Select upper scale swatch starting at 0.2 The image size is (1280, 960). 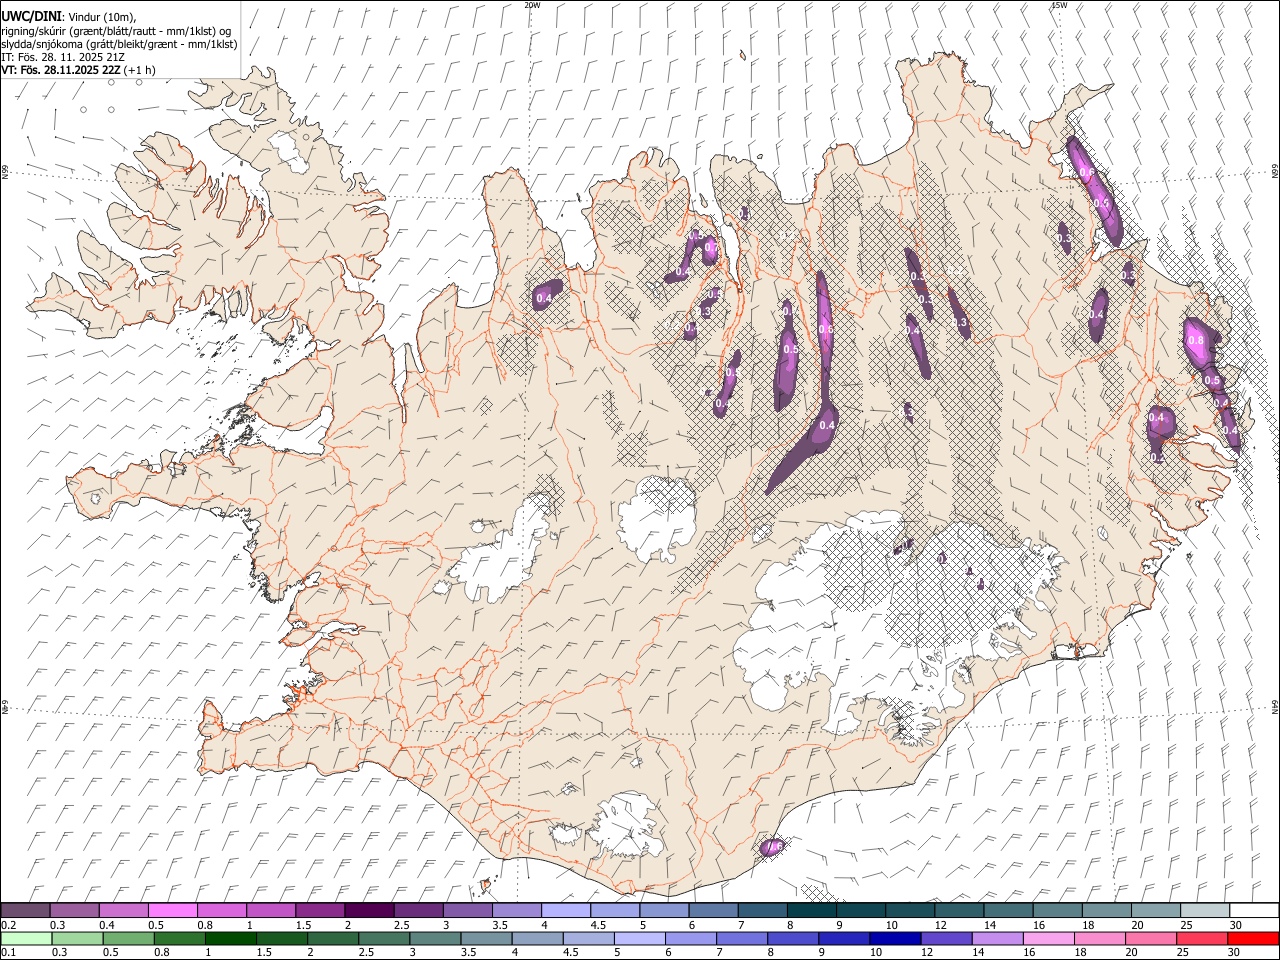coord(26,911)
